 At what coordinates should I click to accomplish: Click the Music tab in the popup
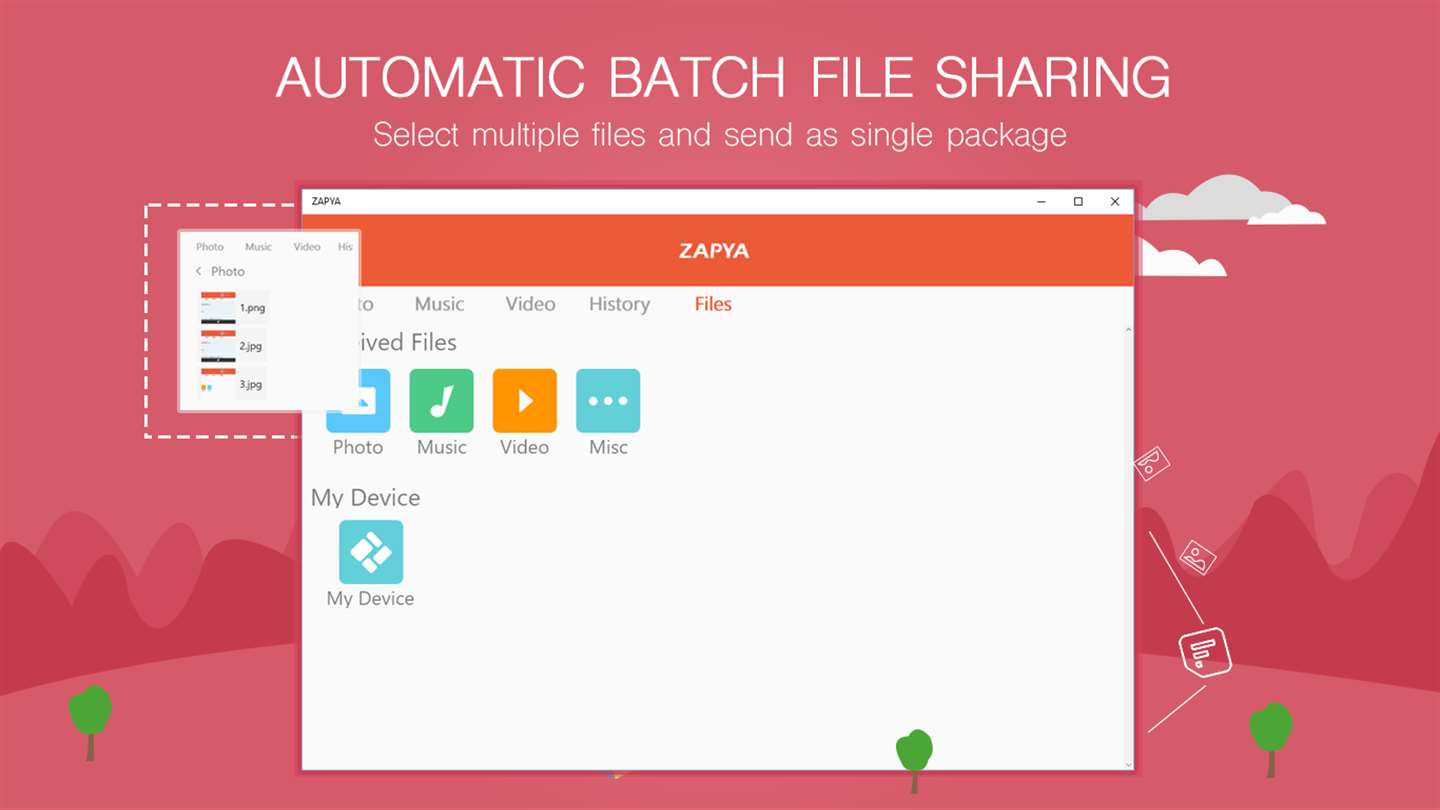tap(258, 247)
